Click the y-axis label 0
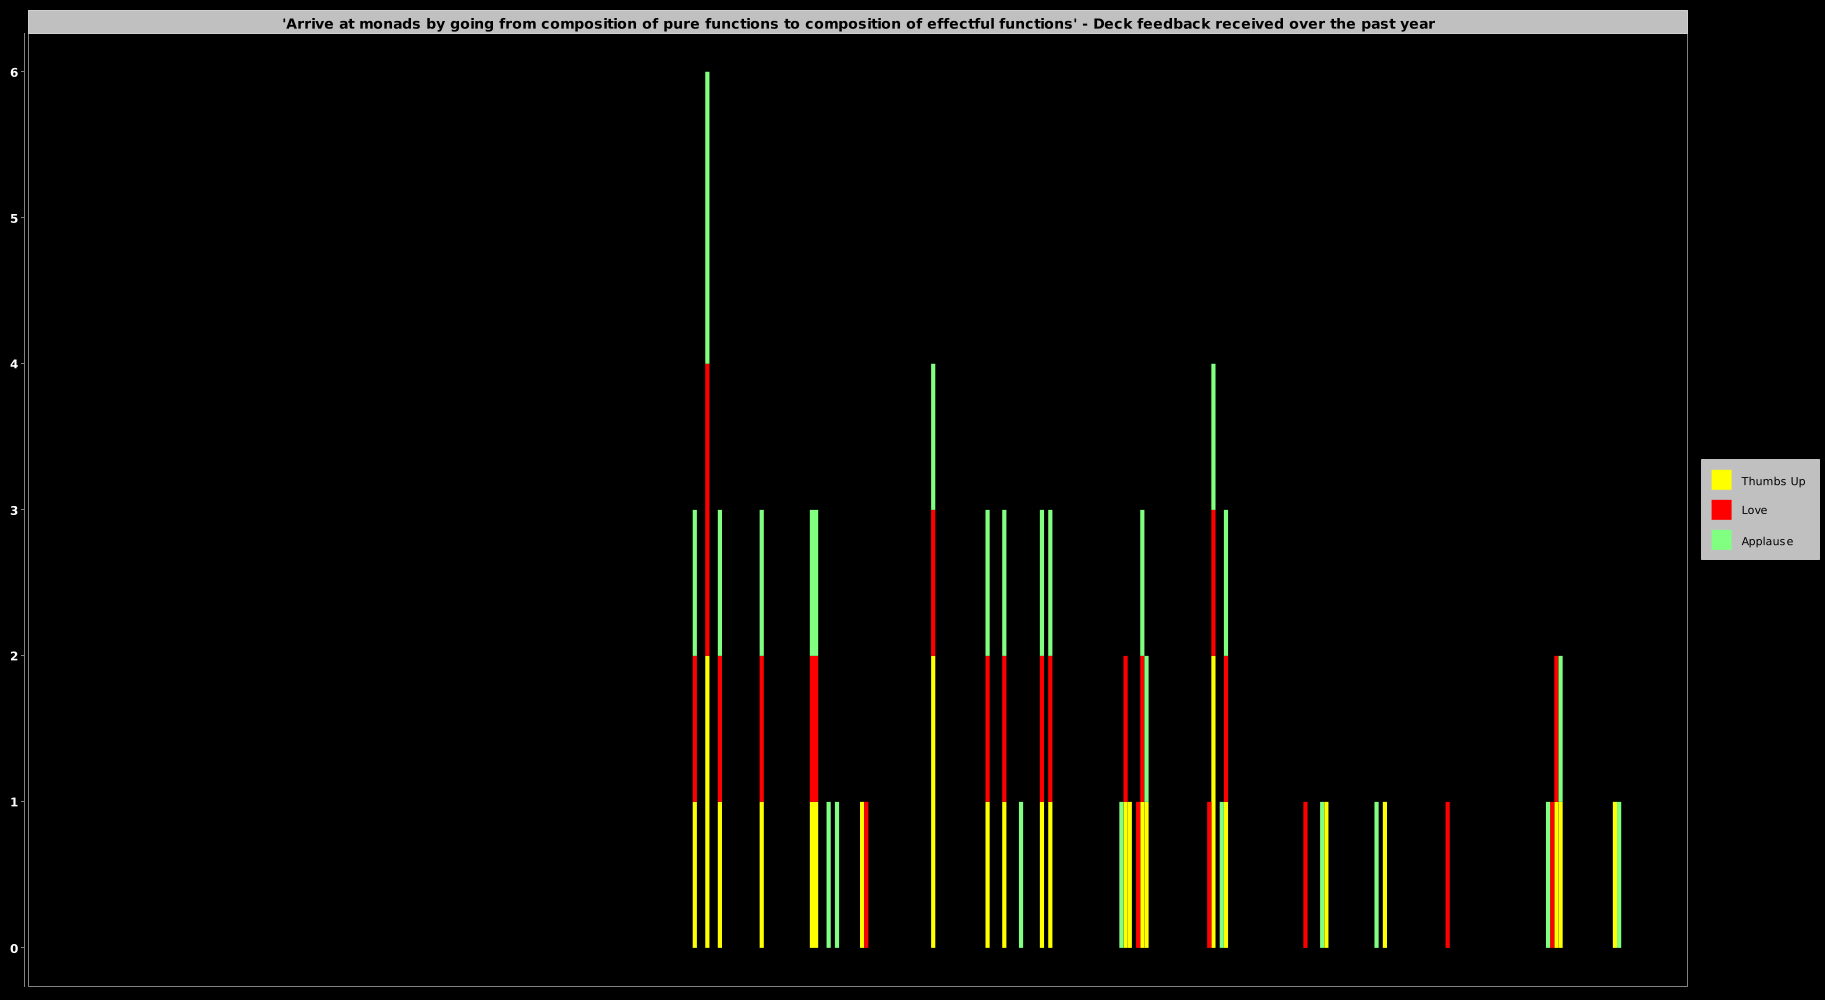Screen dimensions: 1825x1000 [14, 948]
